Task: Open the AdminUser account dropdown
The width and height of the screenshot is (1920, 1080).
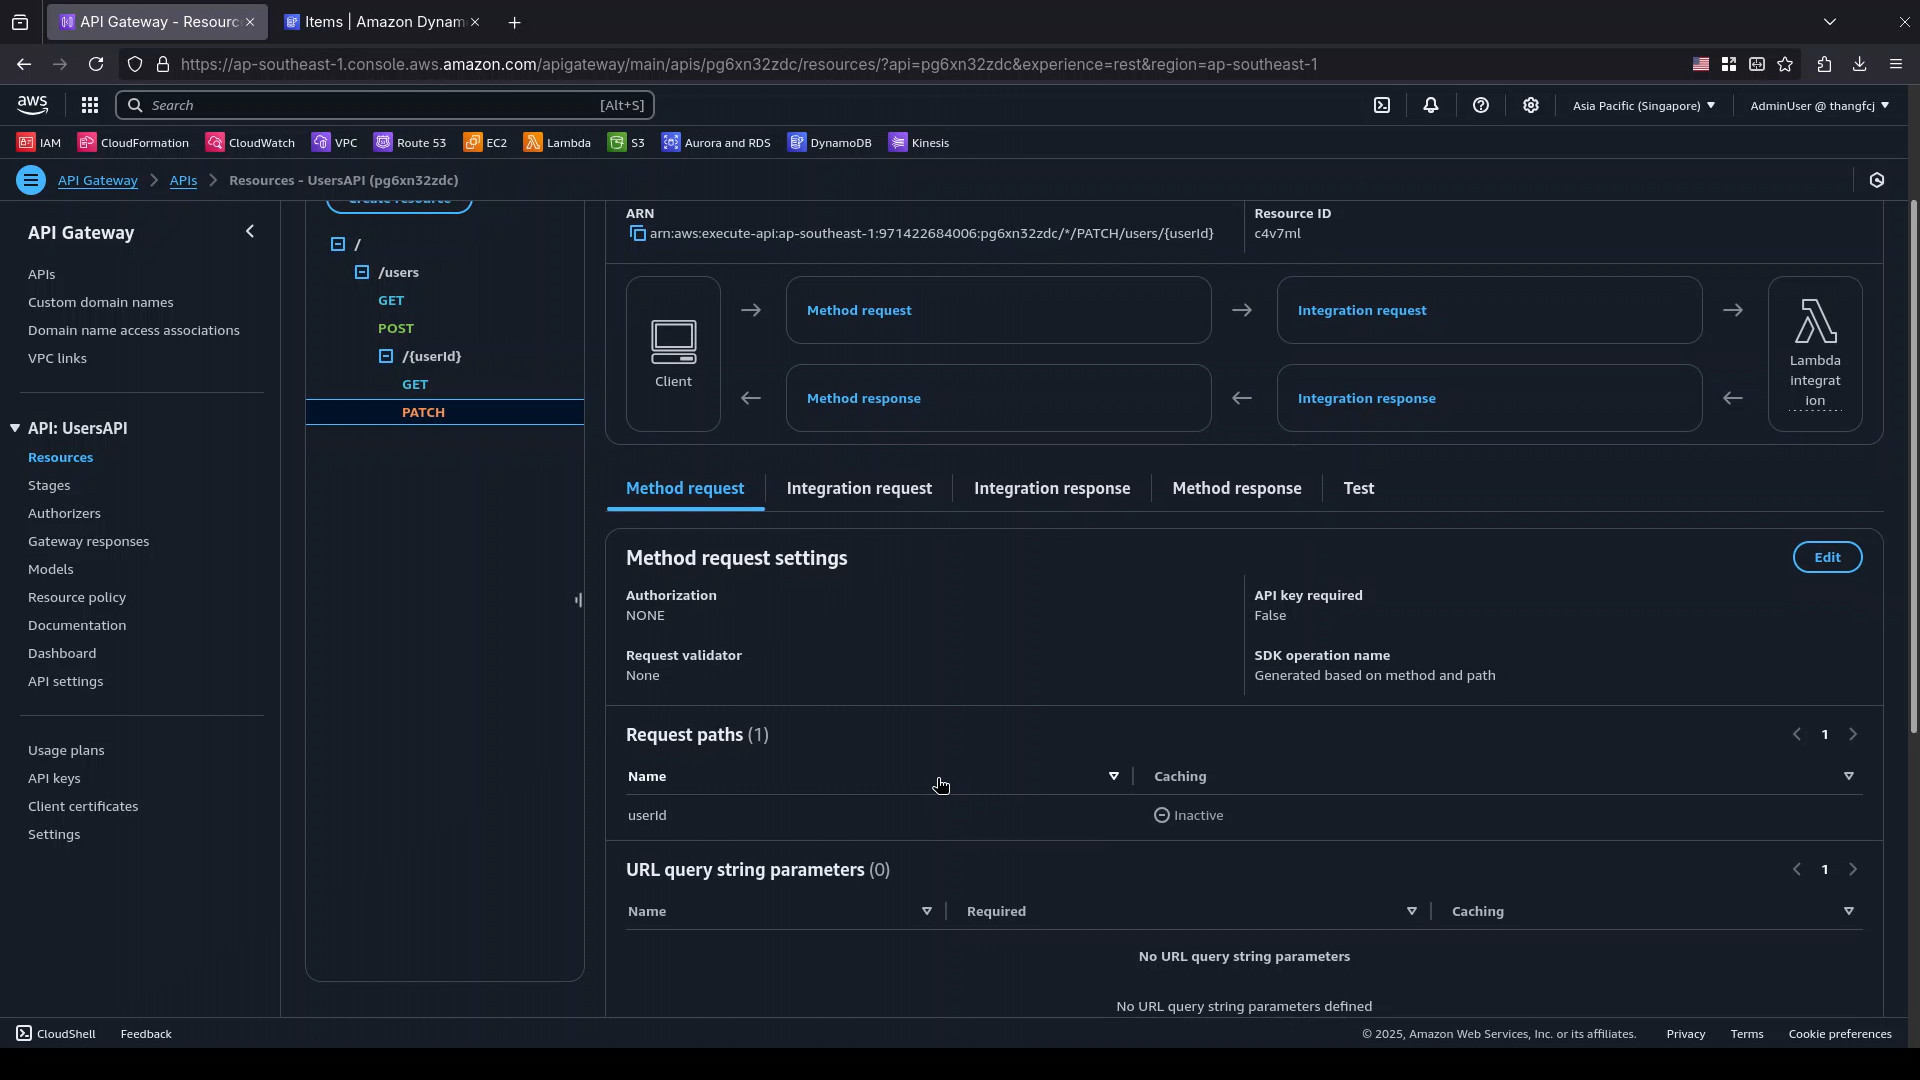Action: click(x=1819, y=105)
